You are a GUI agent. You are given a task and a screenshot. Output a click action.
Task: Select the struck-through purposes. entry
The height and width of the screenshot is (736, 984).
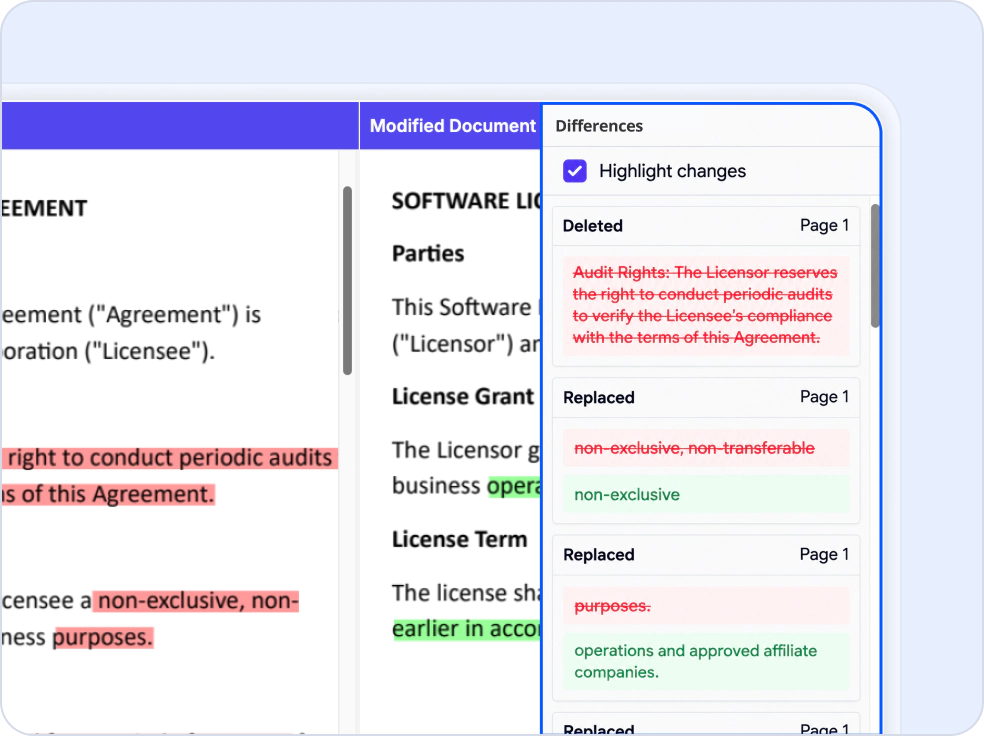[x=705, y=605]
